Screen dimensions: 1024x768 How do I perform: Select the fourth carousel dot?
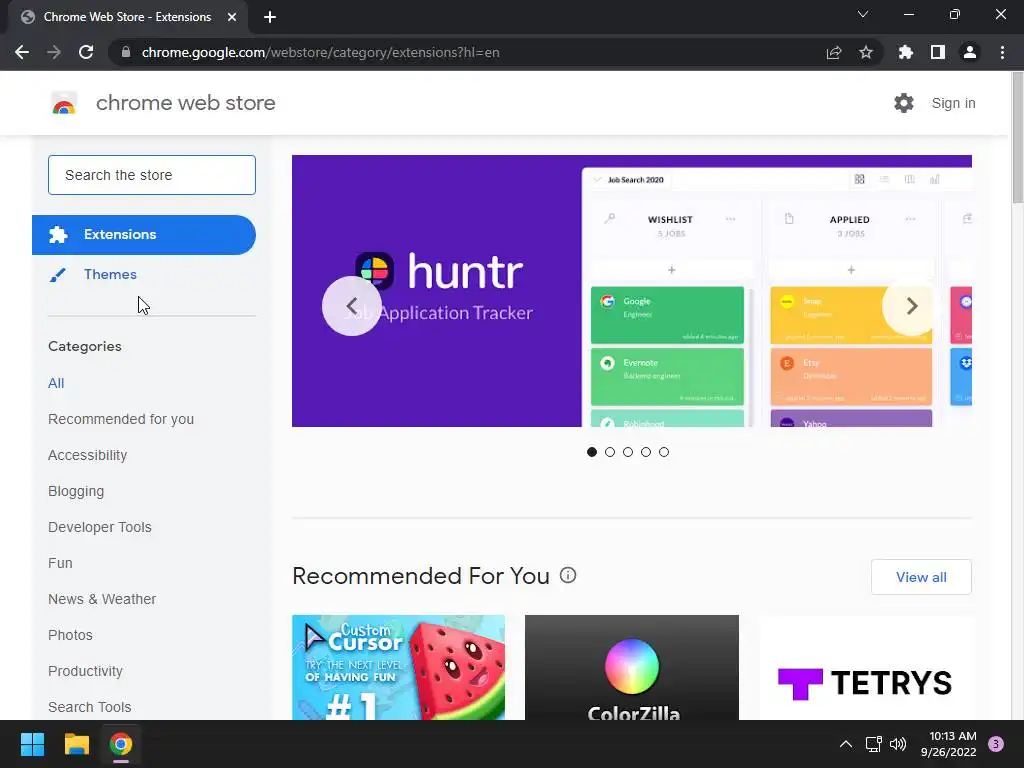pos(646,452)
